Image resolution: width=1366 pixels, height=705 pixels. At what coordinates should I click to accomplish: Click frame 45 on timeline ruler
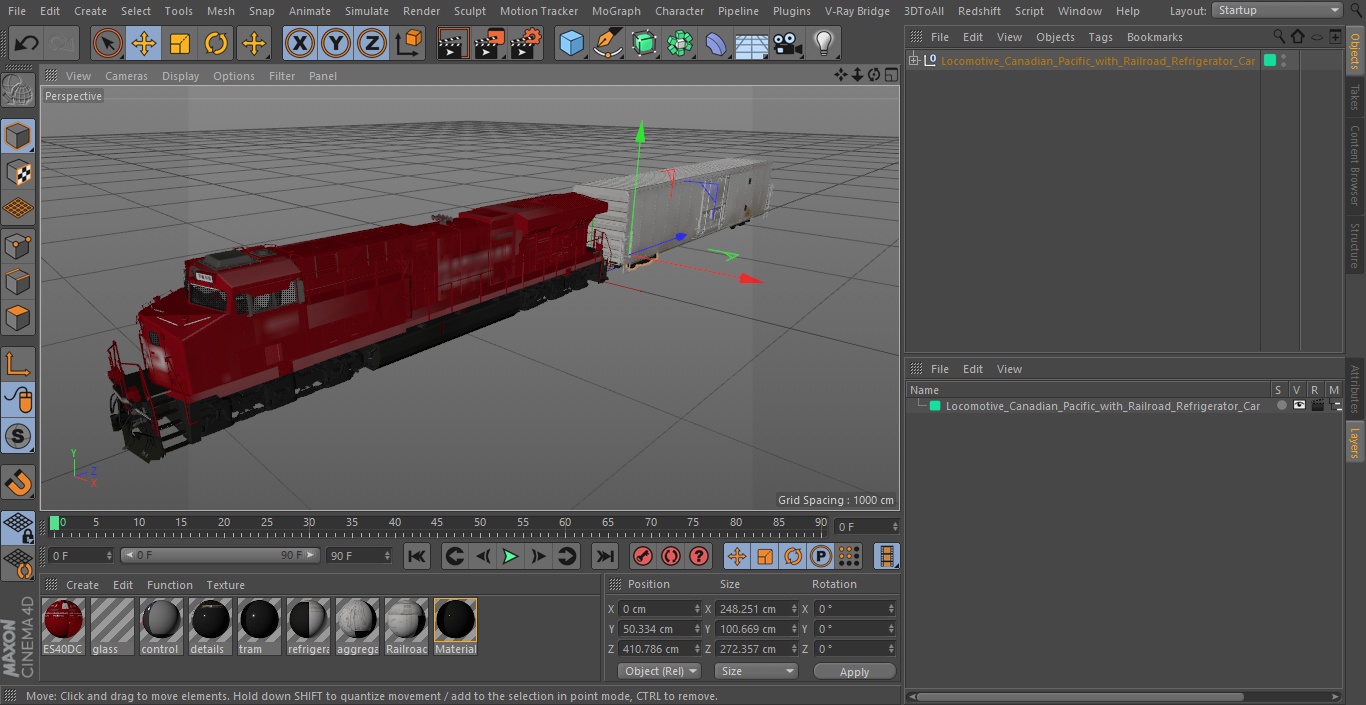coord(437,525)
